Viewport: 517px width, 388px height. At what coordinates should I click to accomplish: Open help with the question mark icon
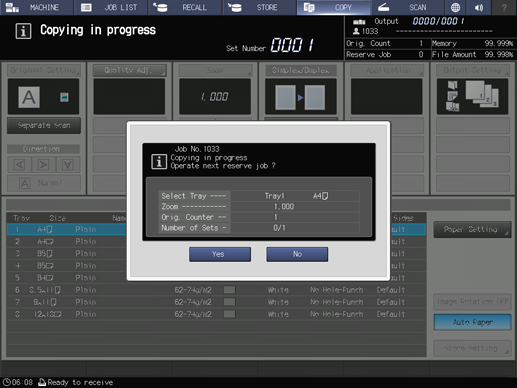[x=504, y=7]
